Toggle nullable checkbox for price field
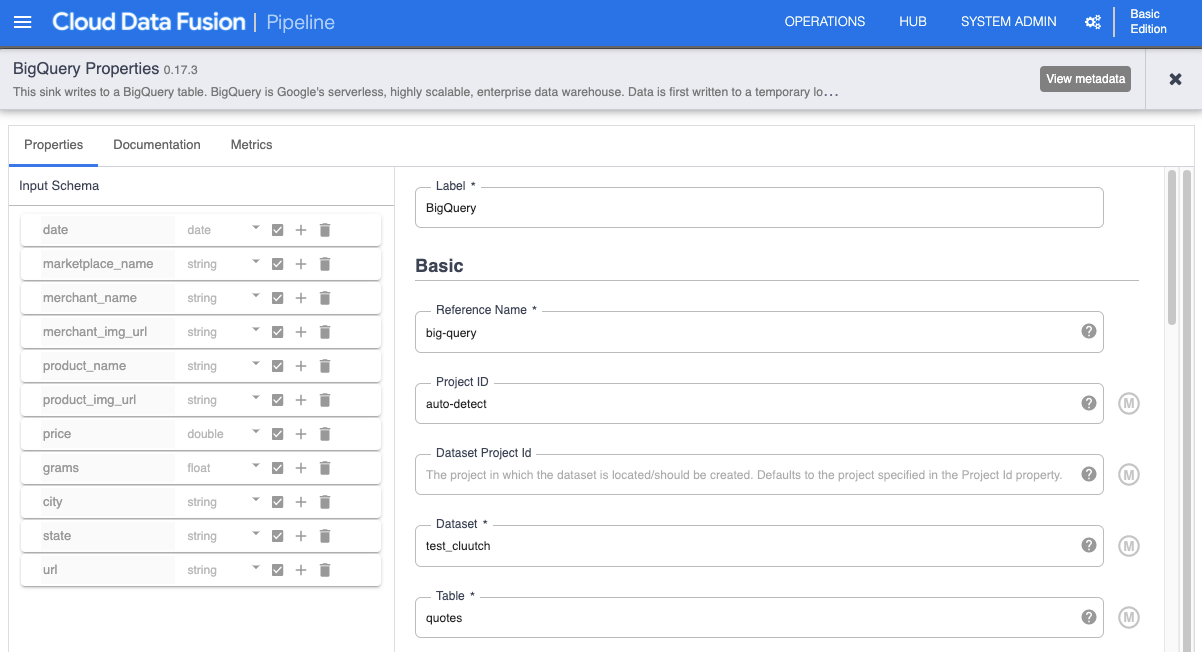1202x652 pixels. (x=278, y=434)
